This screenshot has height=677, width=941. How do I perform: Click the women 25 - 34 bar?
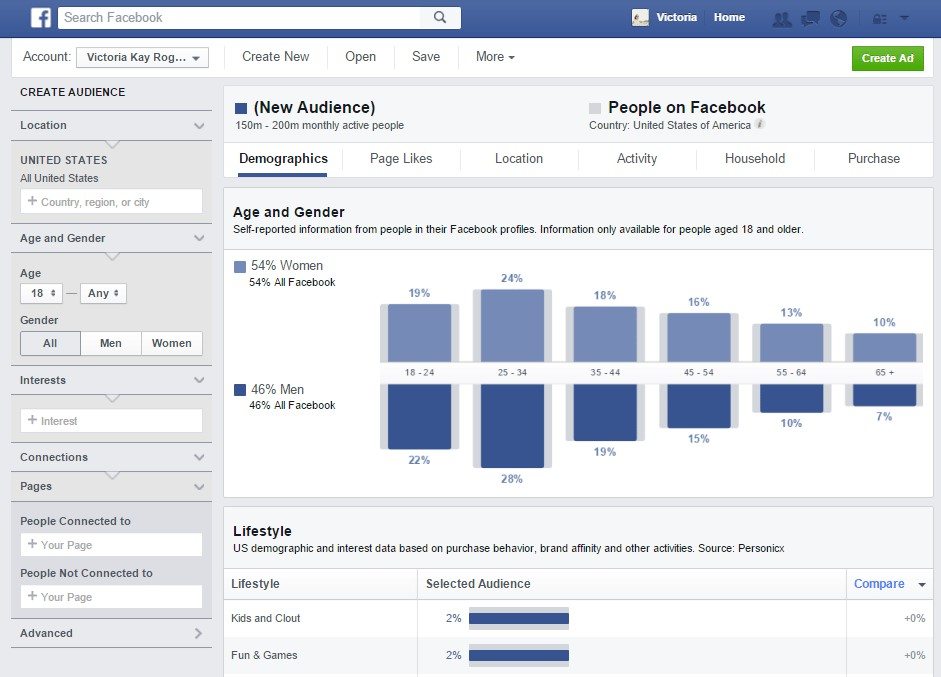(x=512, y=326)
